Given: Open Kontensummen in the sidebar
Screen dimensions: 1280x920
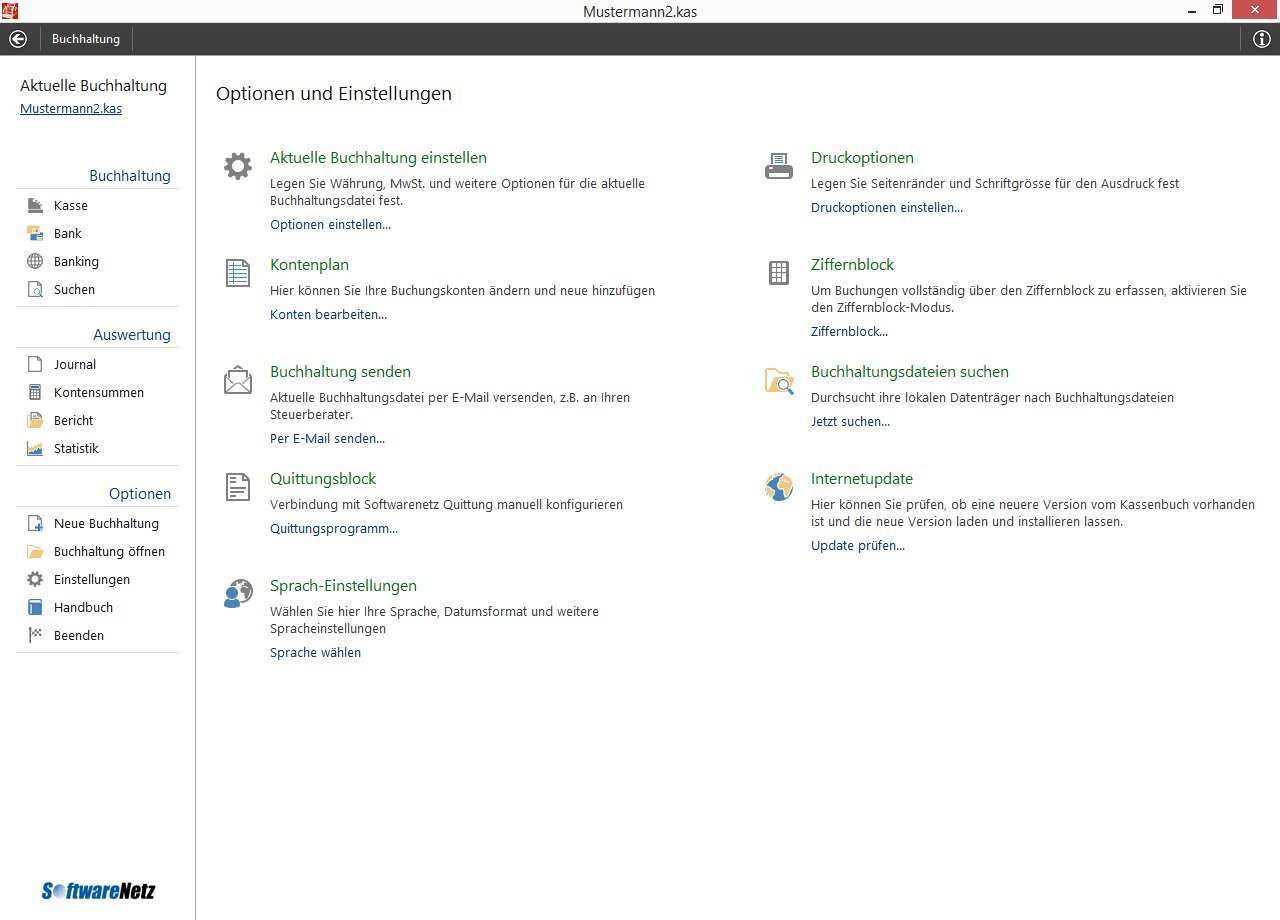Looking at the screenshot, I should (99, 392).
